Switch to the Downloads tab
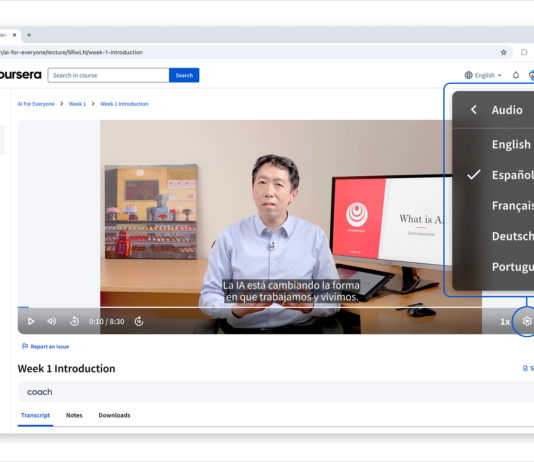The image size is (534, 462). click(114, 415)
